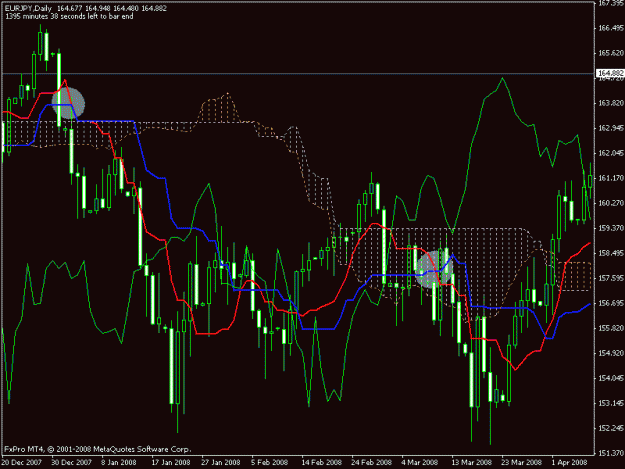Click the 162.945 price scale label
625x469 pixels.
point(611,128)
